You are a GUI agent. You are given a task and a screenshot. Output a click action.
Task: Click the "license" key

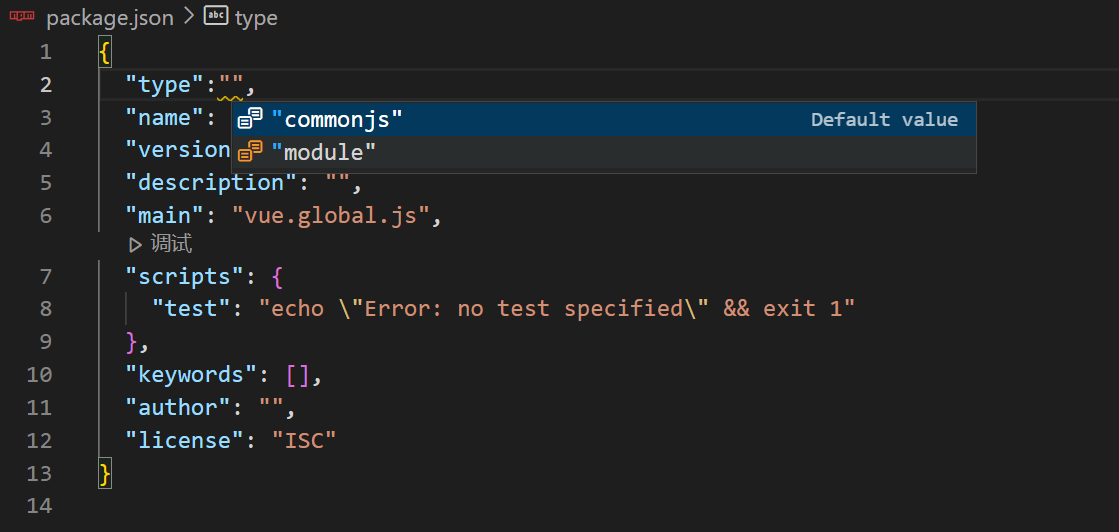click(185, 440)
